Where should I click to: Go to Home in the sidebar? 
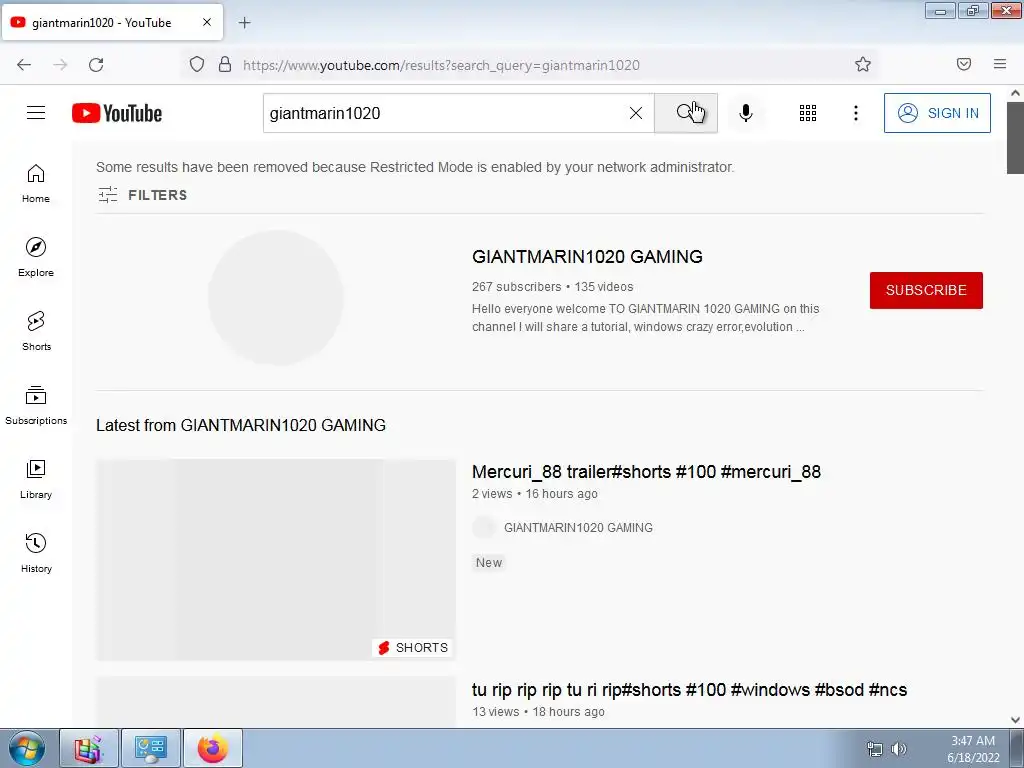click(x=36, y=184)
